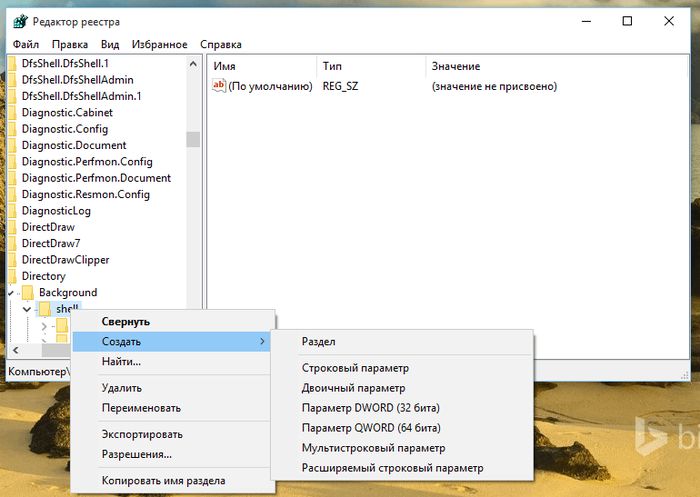
Task: Expand the first subkey under shell
Action: (x=44, y=325)
